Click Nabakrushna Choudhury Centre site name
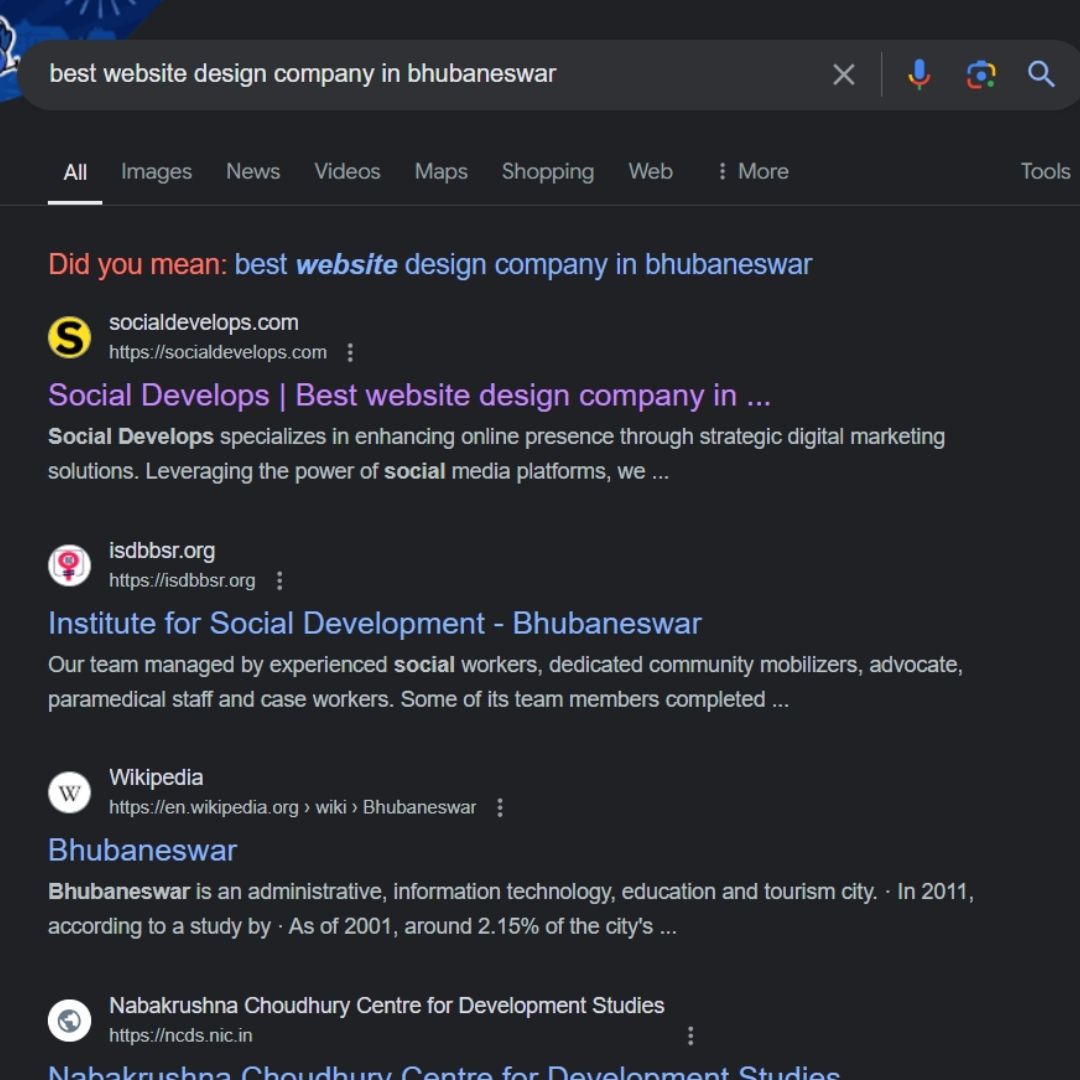Screen dimensions: 1080x1080 tap(386, 1006)
